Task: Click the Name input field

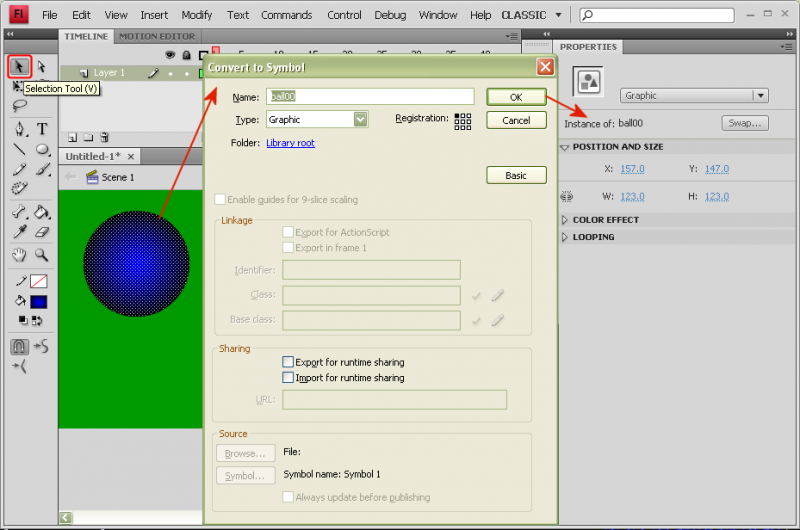Action: pyautogui.click(x=370, y=96)
